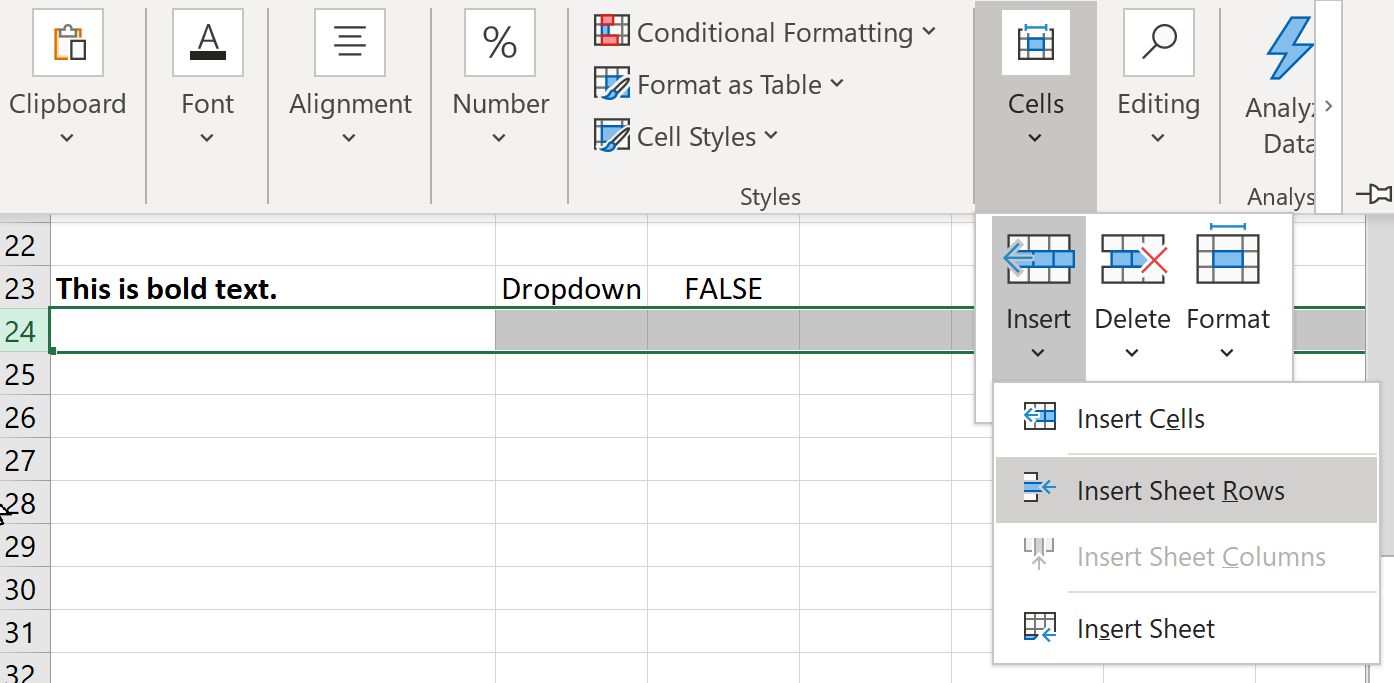Select the Font group icon
The image size is (1394, 683).
pyautogui.click(x=207, y=42)
